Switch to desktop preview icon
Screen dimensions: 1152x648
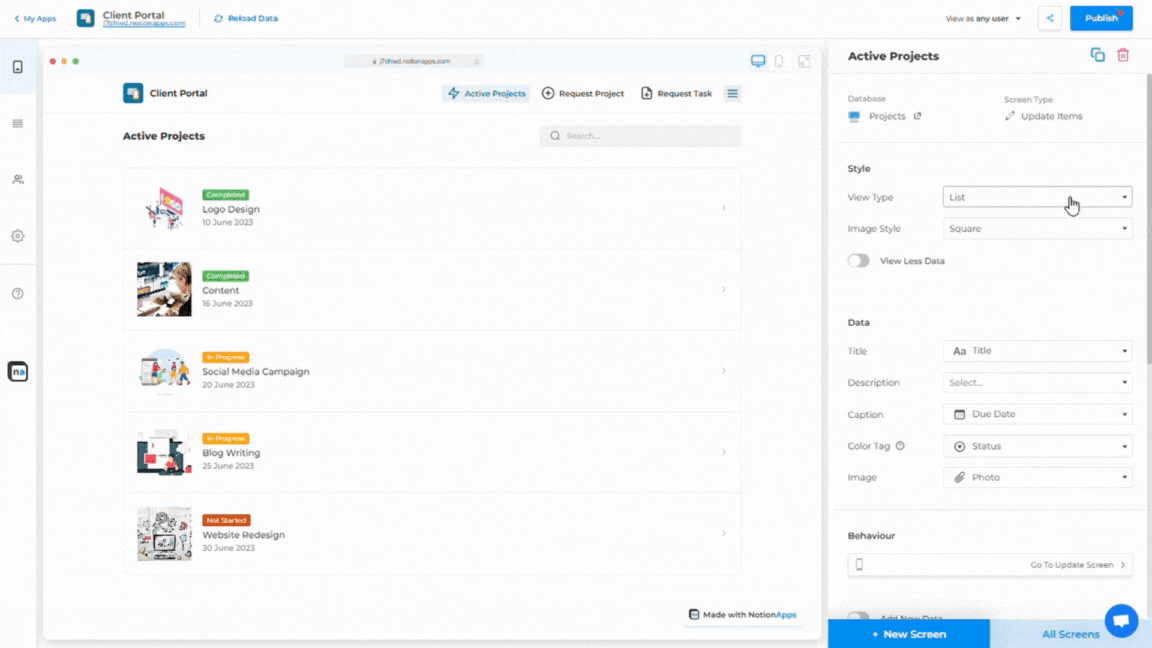pos(757,61)
